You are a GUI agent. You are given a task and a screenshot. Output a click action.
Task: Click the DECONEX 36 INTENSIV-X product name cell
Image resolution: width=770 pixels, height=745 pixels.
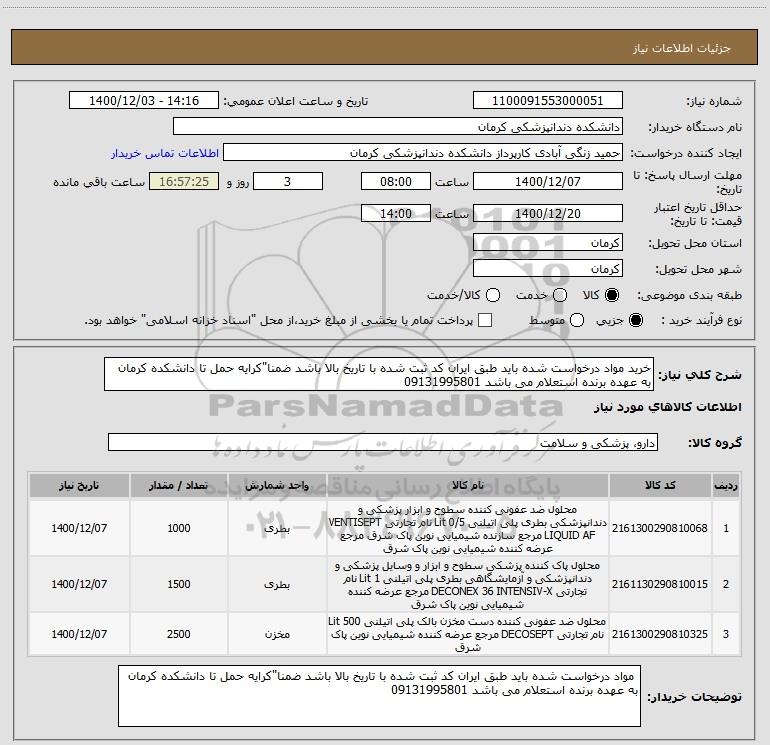468,584
